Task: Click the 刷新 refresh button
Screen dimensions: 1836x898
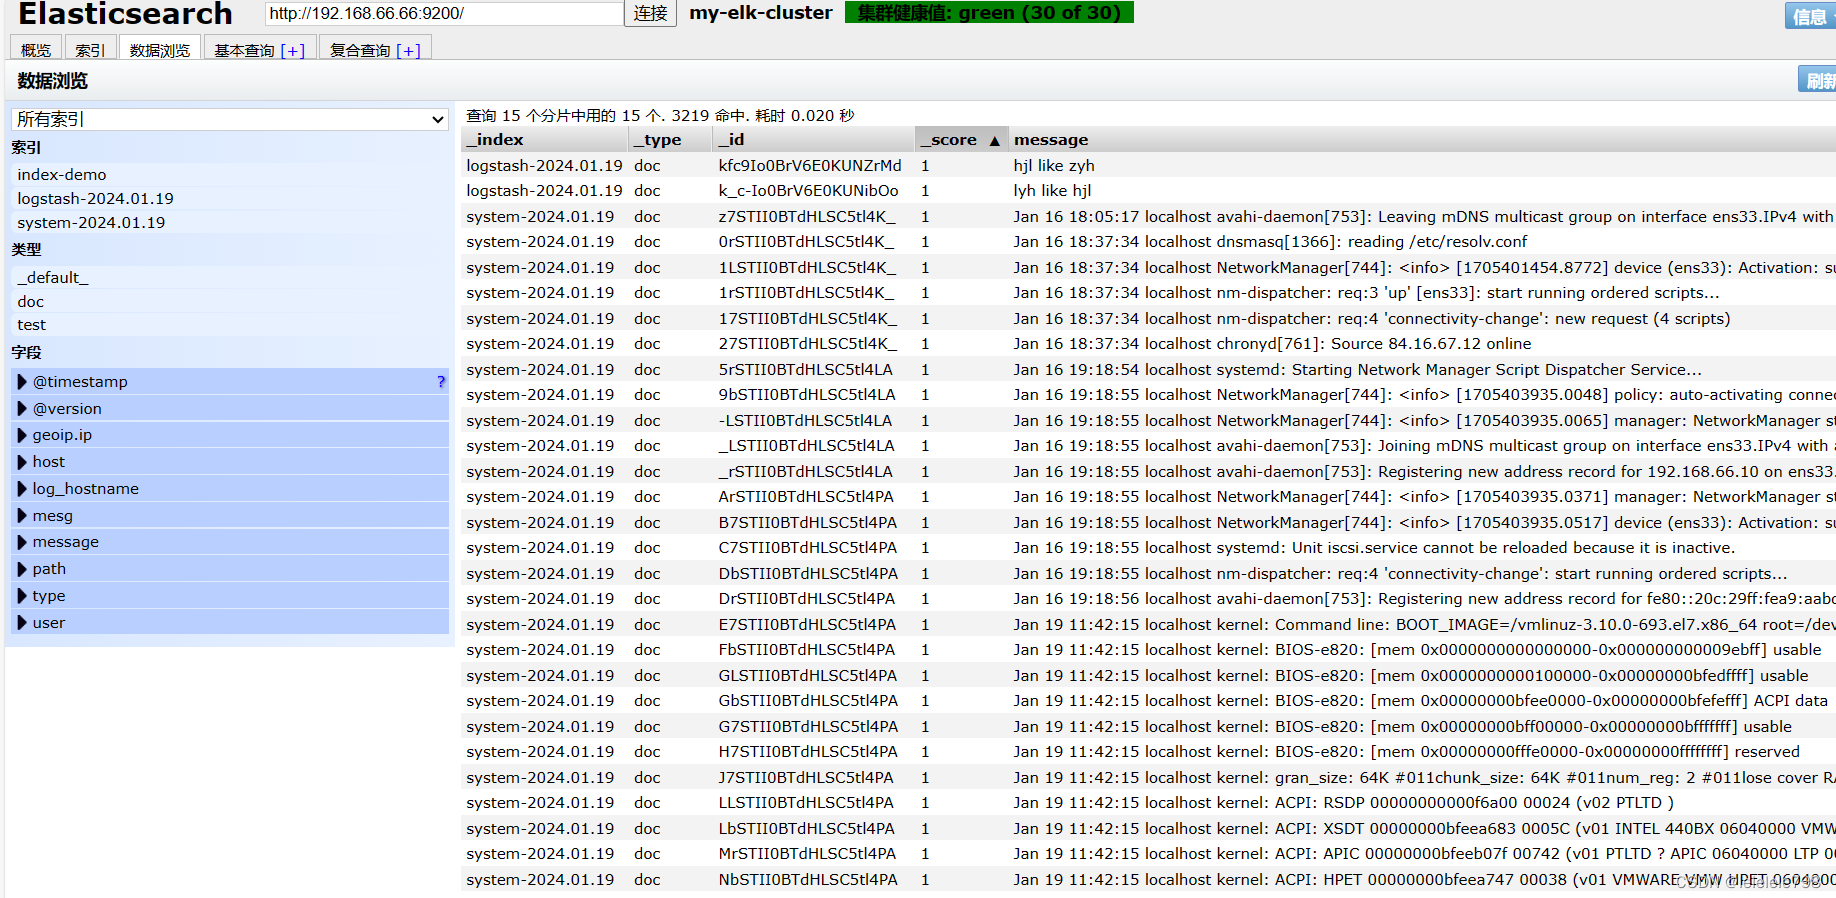Action: point(1818,80)
